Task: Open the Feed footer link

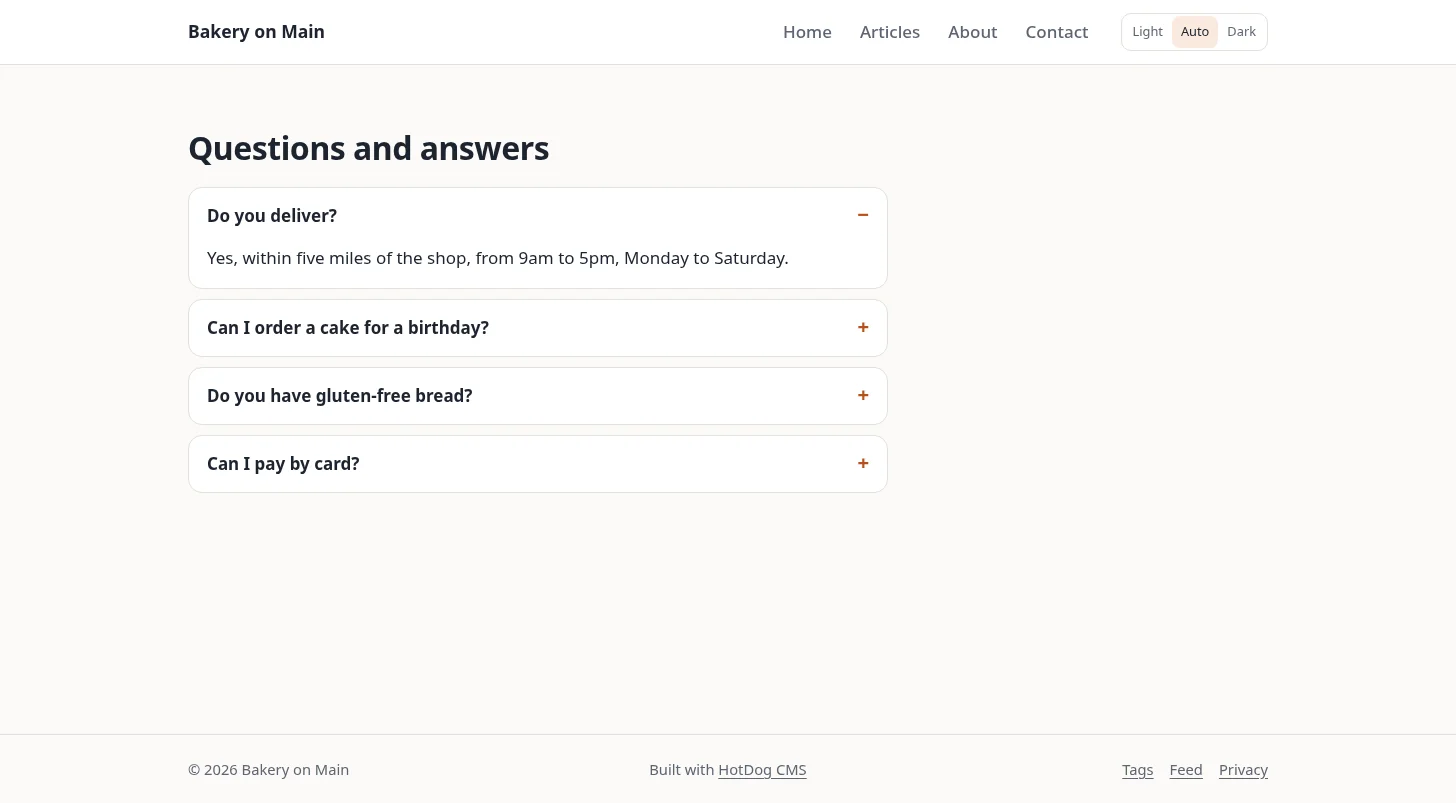Action: coord(1186,770)
